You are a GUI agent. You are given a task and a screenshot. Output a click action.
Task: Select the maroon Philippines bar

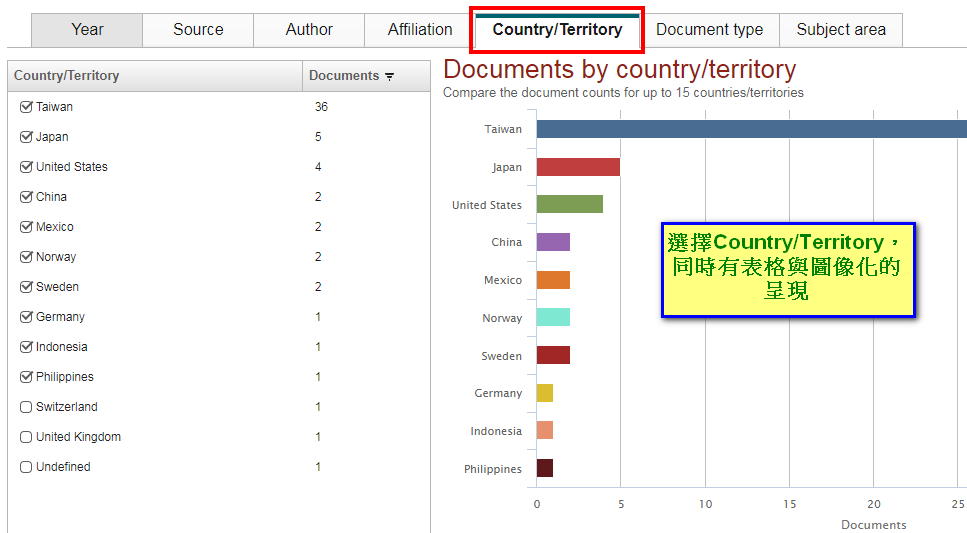coord(545,468)
